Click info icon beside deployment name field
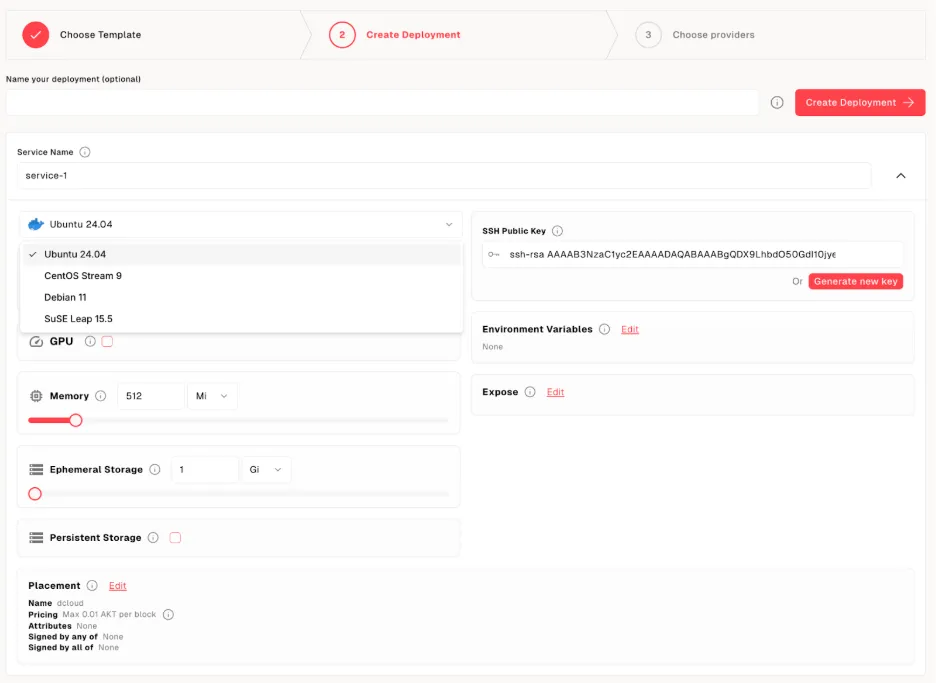Viewport: 936px width, 683px height. pyautogui.click(x=777, y=102)
